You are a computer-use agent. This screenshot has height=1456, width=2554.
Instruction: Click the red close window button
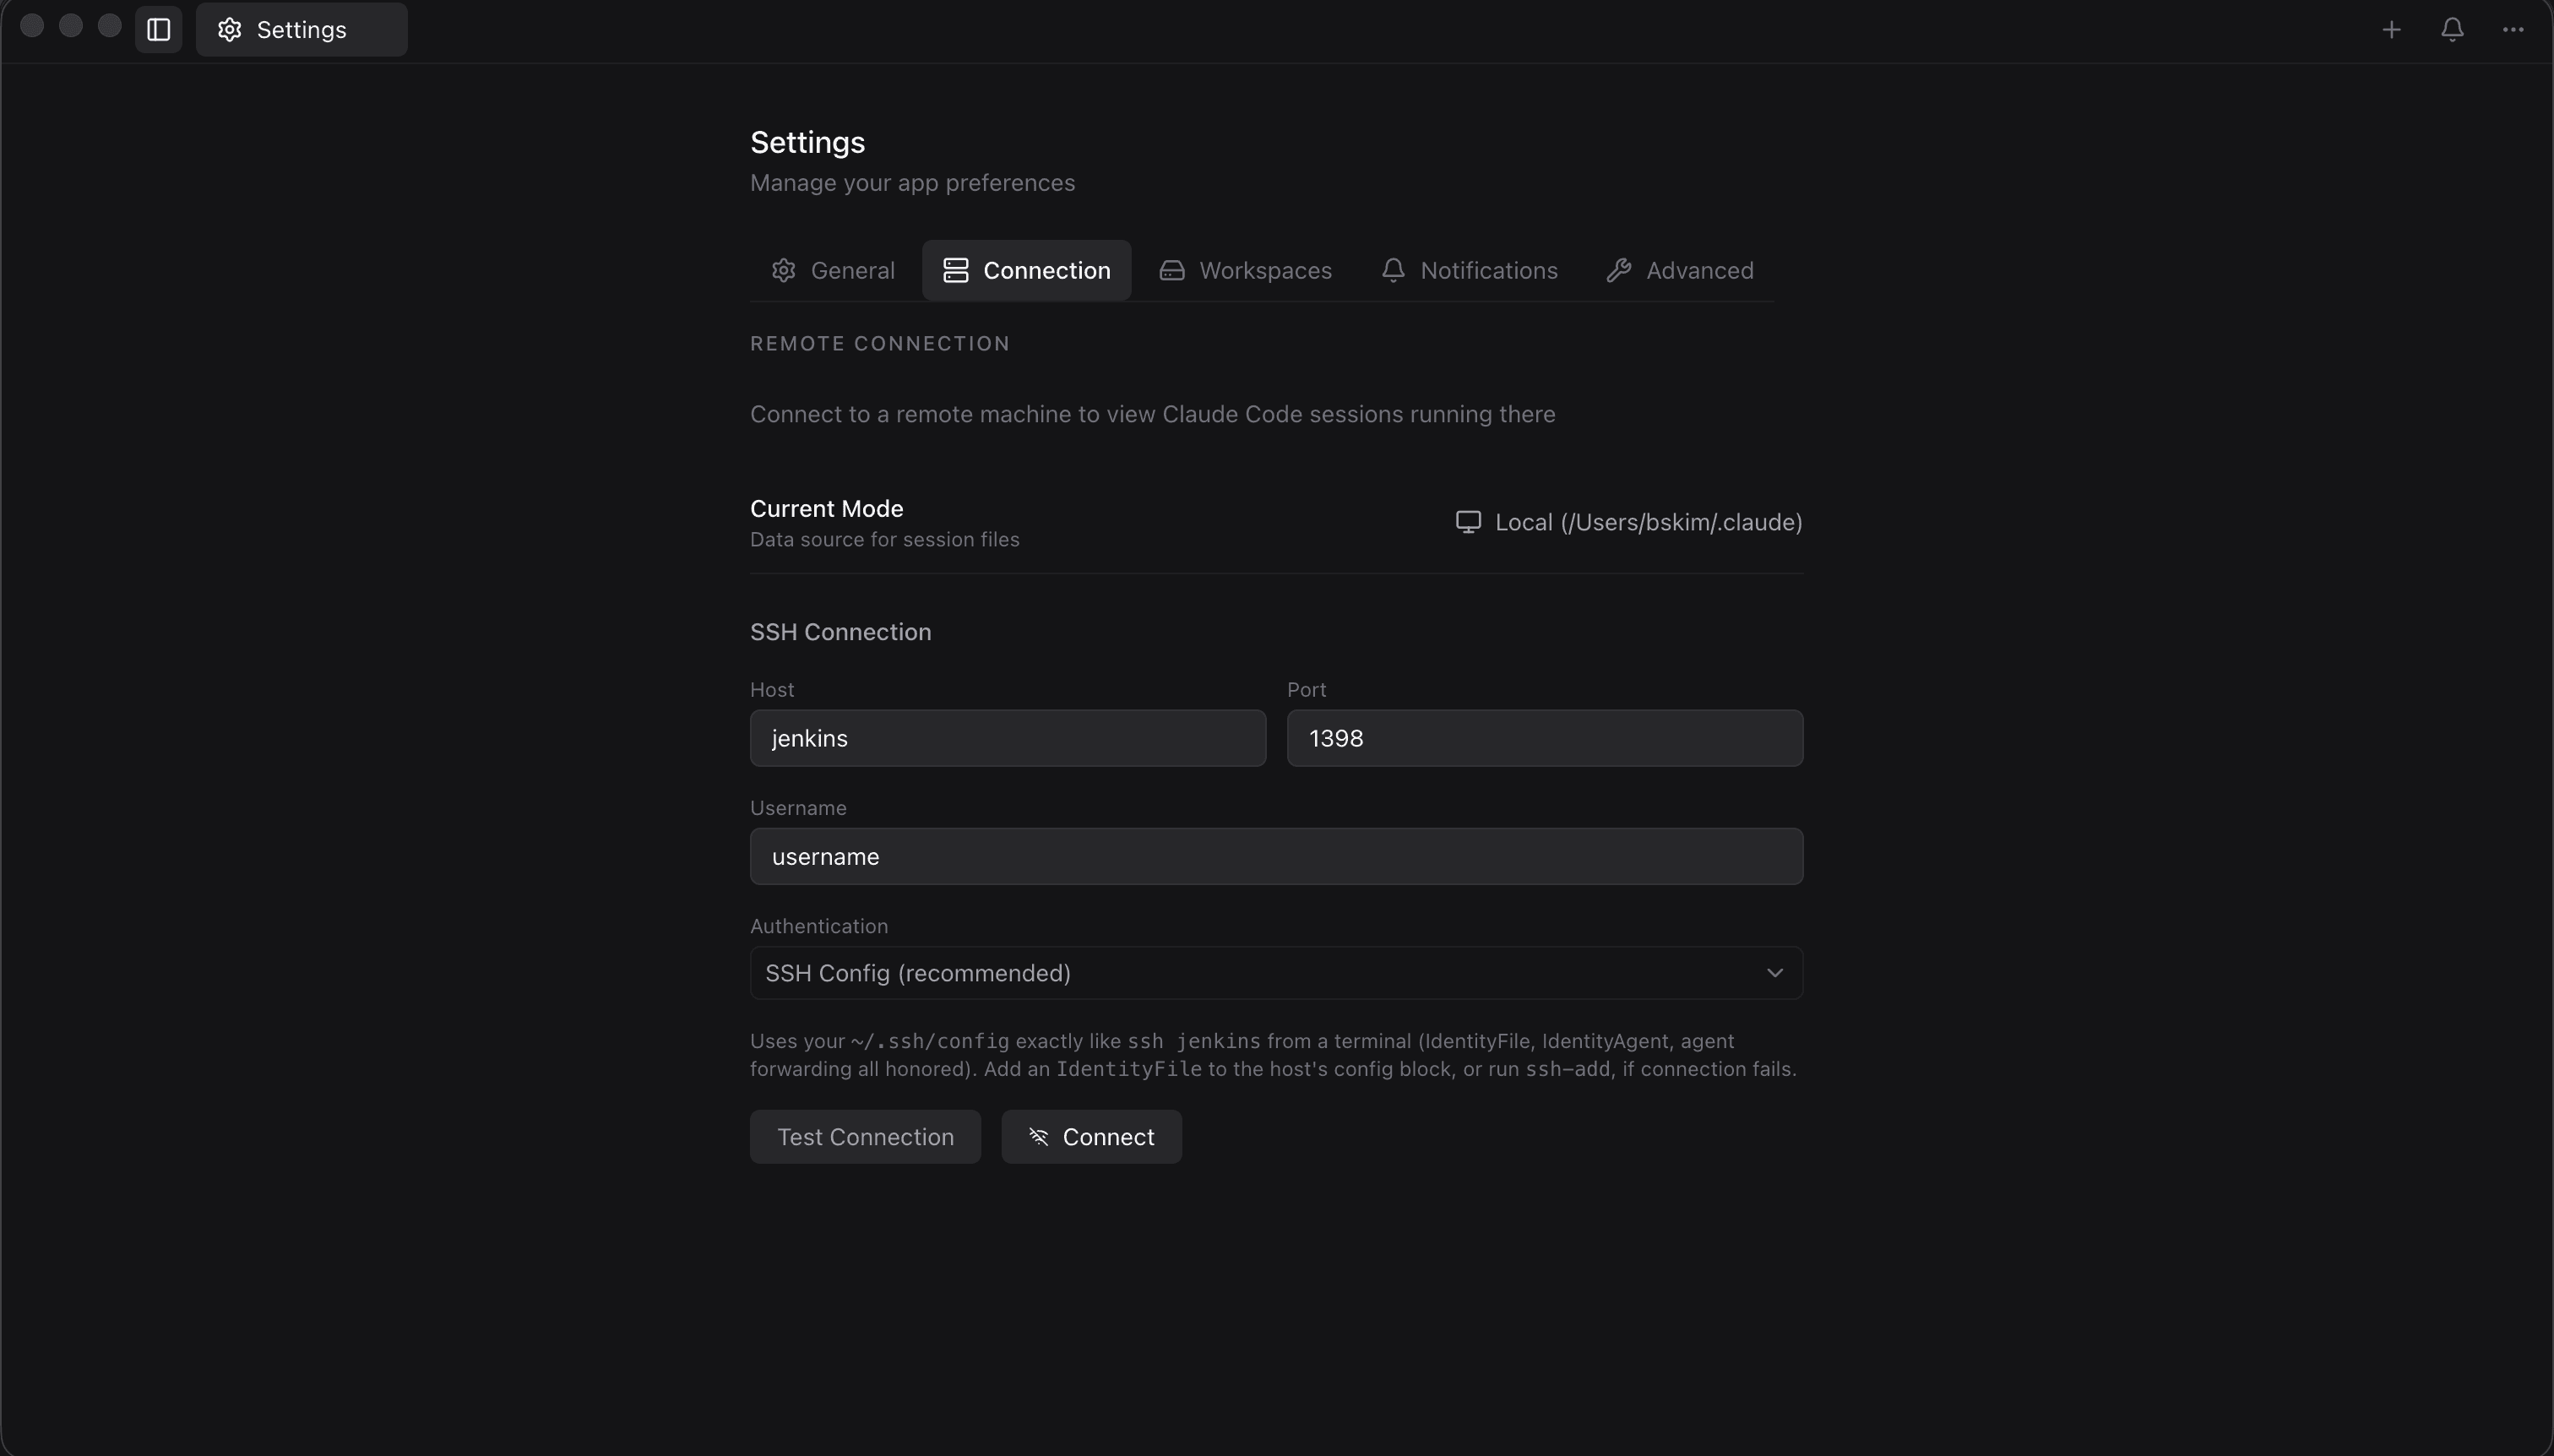point(32,25)
